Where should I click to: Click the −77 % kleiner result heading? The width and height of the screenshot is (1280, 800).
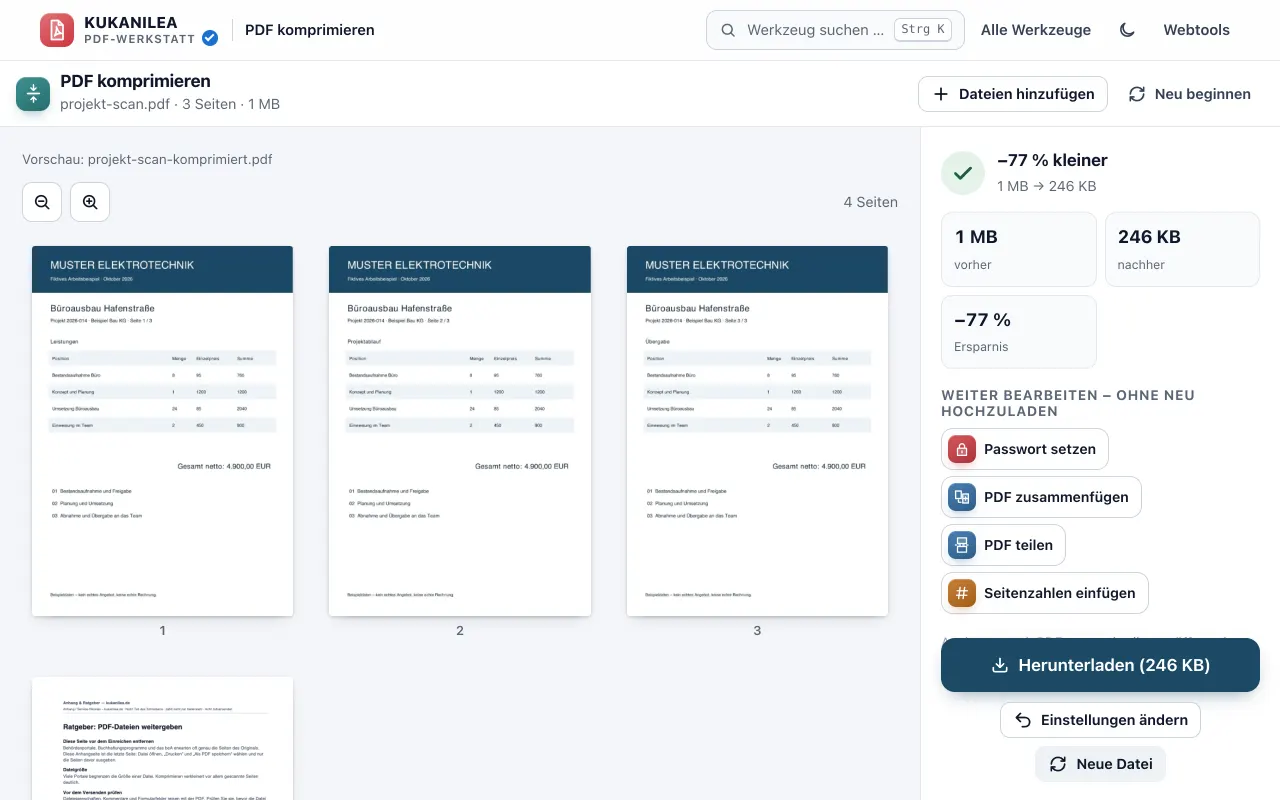[x=1052, y=160]
